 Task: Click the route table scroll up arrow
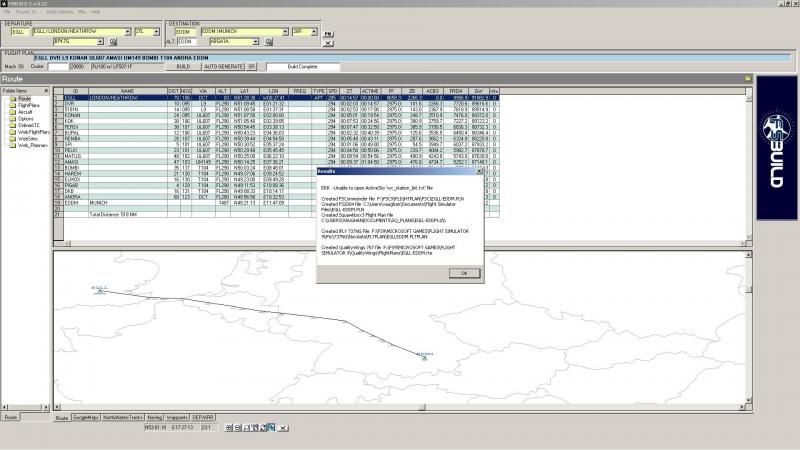coord(748,98)
